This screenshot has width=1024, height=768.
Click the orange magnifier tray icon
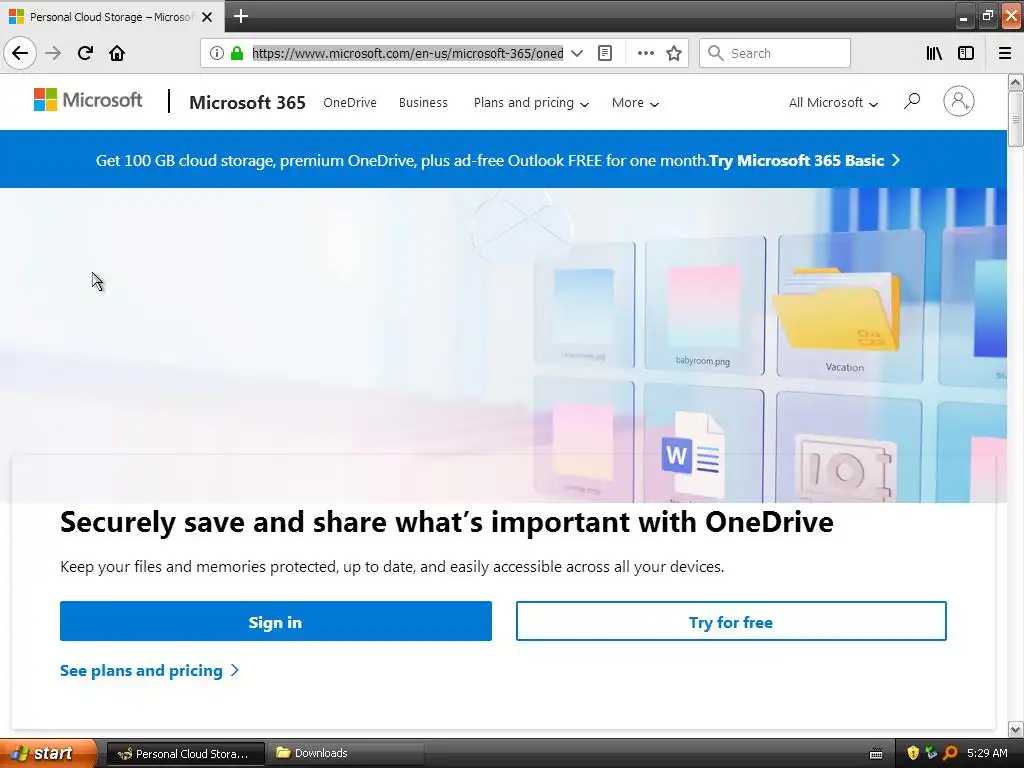pyautogui.click(x=950, y=753)
